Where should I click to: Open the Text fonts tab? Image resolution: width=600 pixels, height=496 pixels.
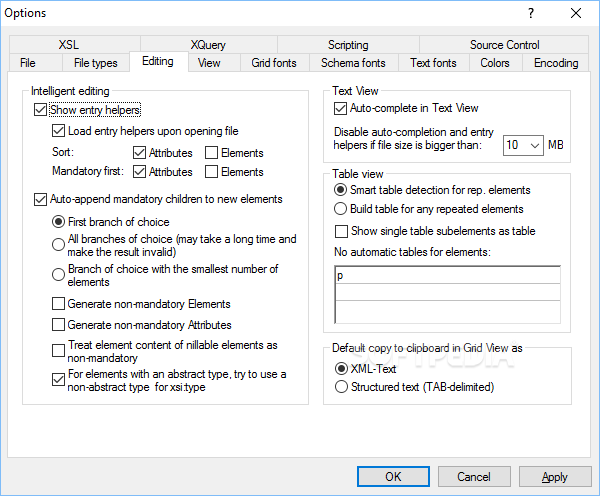434,63
